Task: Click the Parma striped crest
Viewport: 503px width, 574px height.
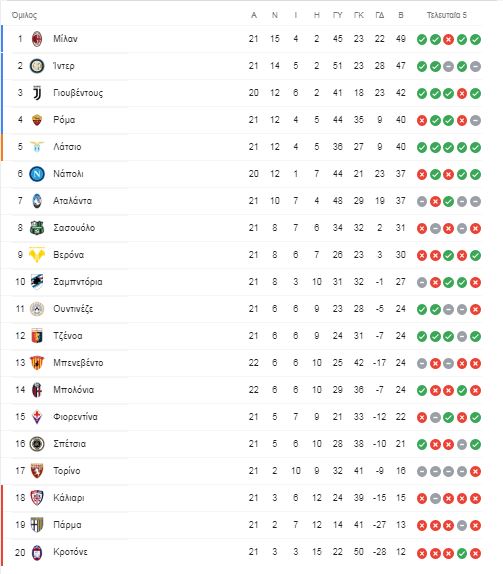Action: point(37,525)
